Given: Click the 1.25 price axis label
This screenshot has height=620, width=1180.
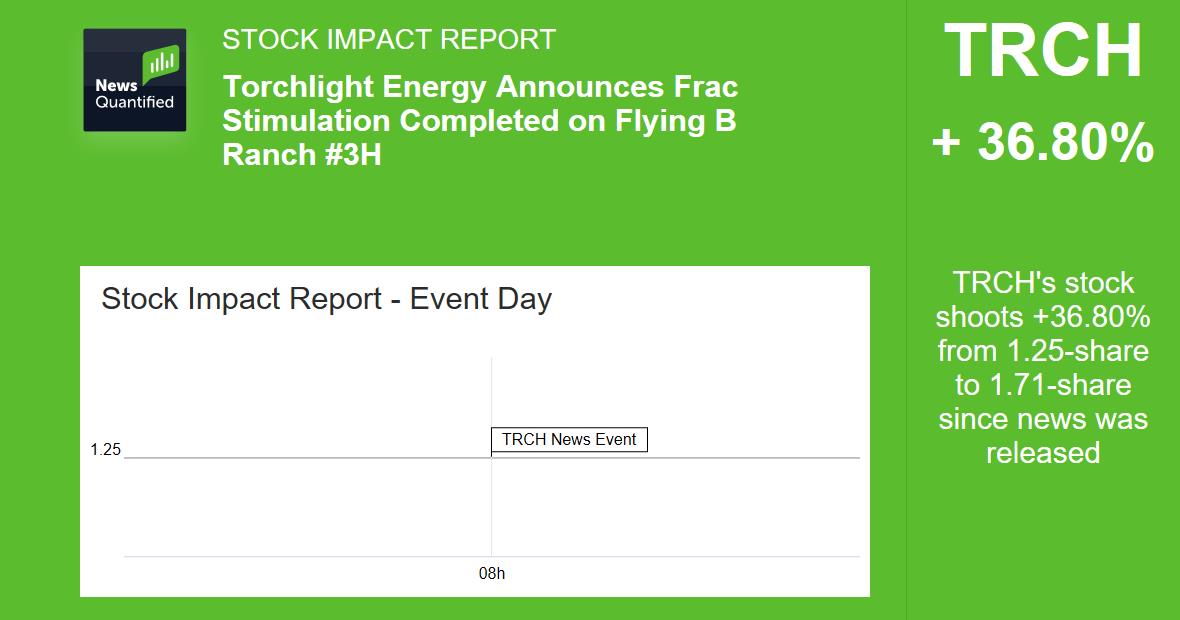Looking at the screenshot, I should pos(105,450).
